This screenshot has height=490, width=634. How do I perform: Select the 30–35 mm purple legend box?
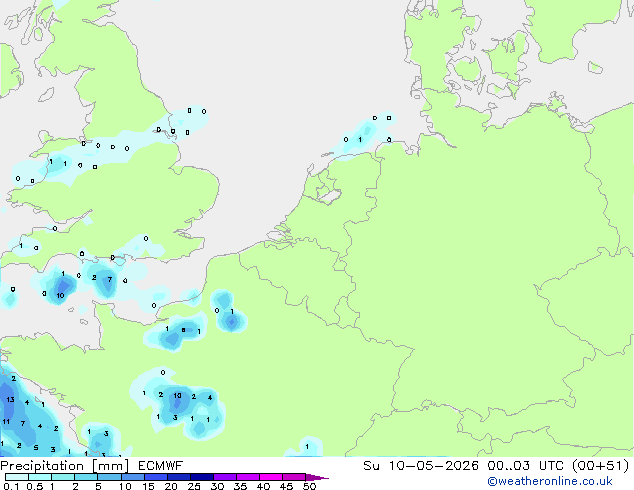[x=225, y=477]
